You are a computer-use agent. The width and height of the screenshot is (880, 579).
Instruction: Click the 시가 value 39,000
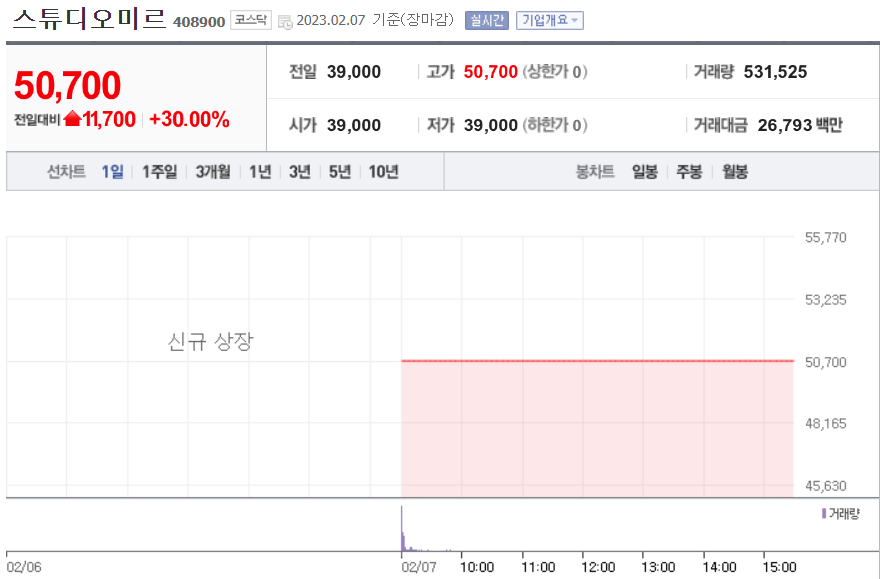pos(354,125)
